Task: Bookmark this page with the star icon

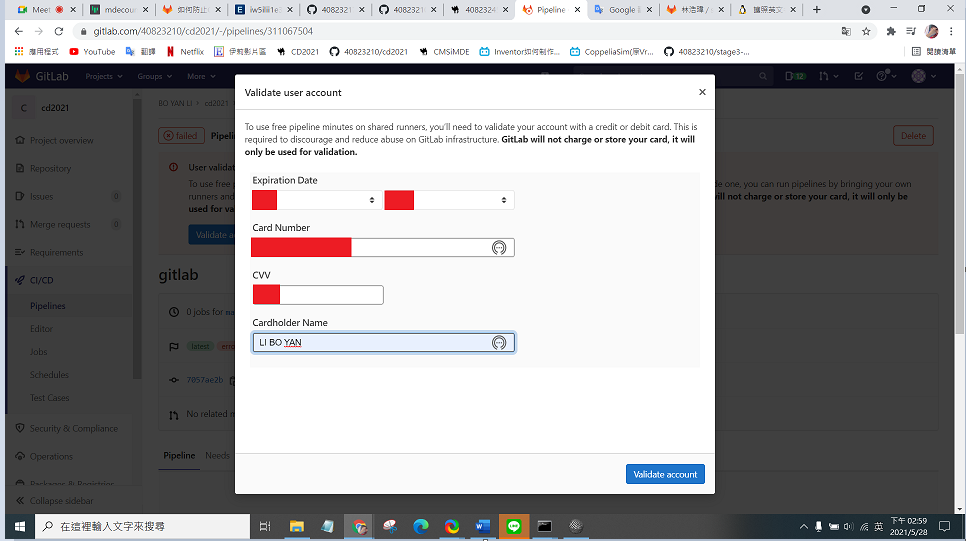Action: [x=866, y=31]
